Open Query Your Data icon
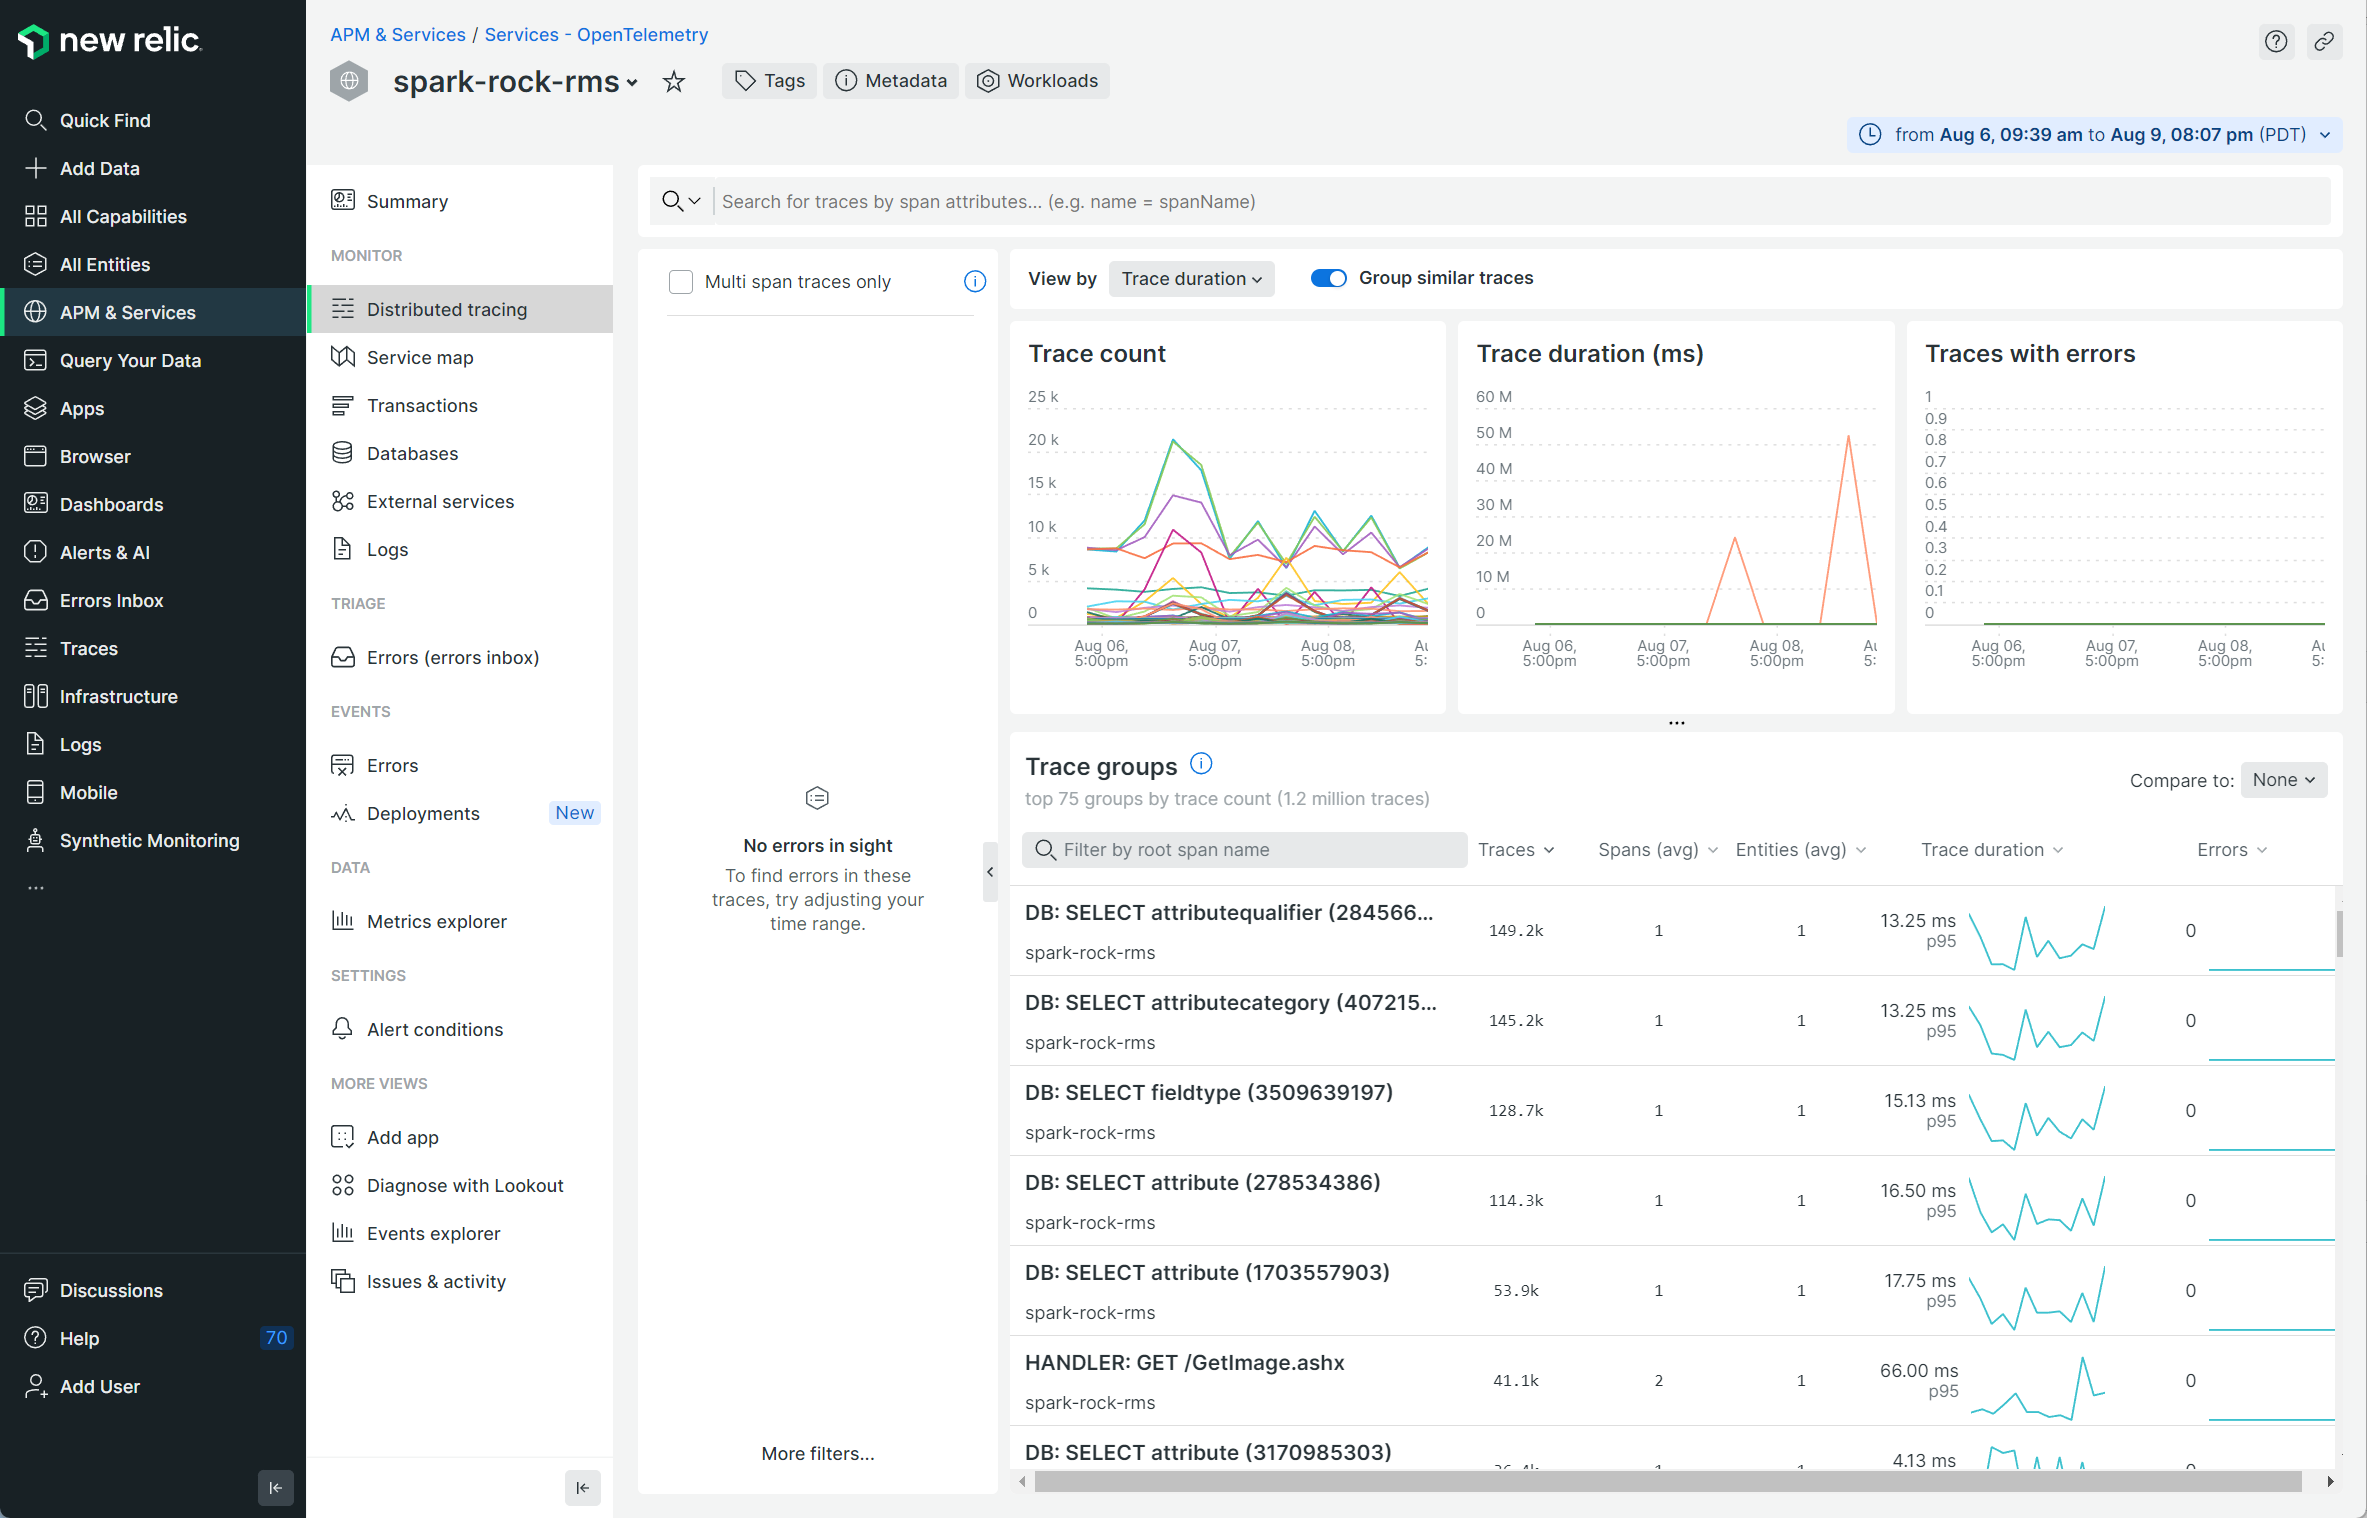 (x=35, y=360)
